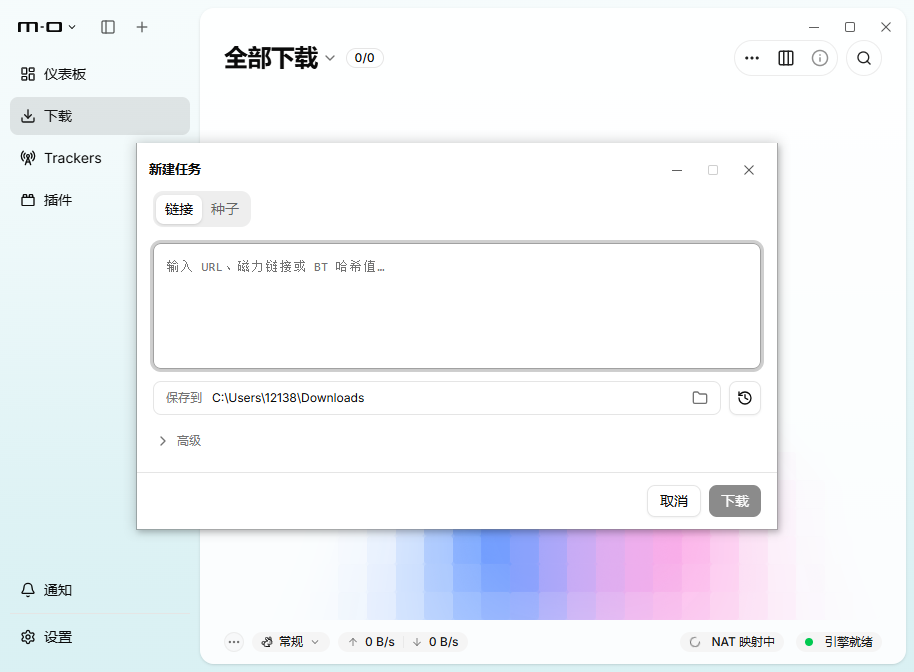Click the download speed 0 B/s indicator
Image resolution: width=914 pixels, height=672 pixels.
(435, 642)
